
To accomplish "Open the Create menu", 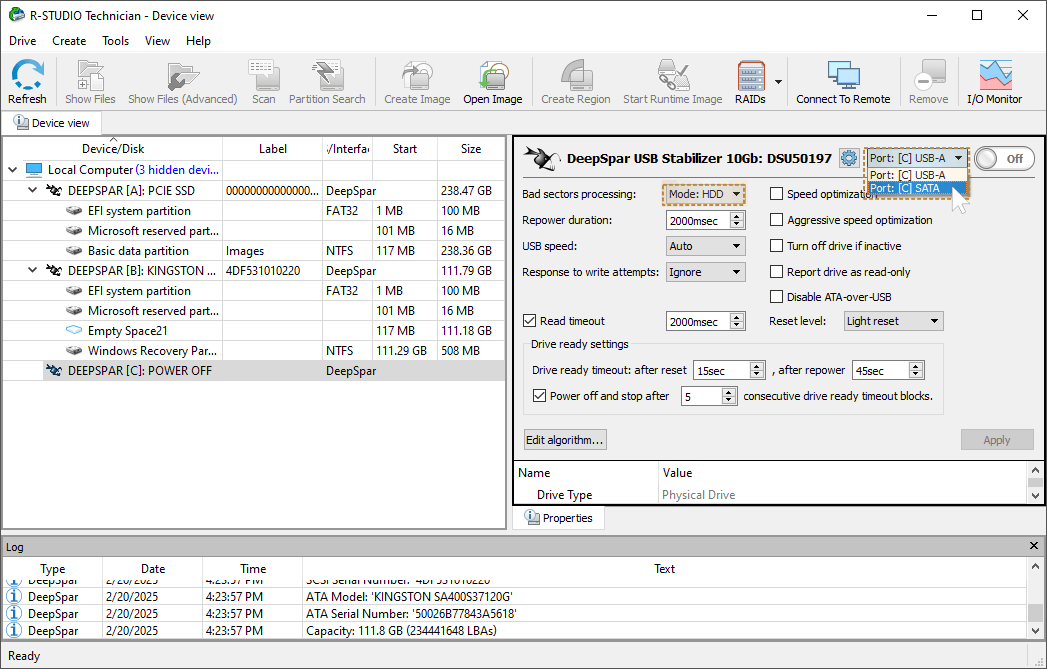I will pyautogui.click(x=69, y=41).
